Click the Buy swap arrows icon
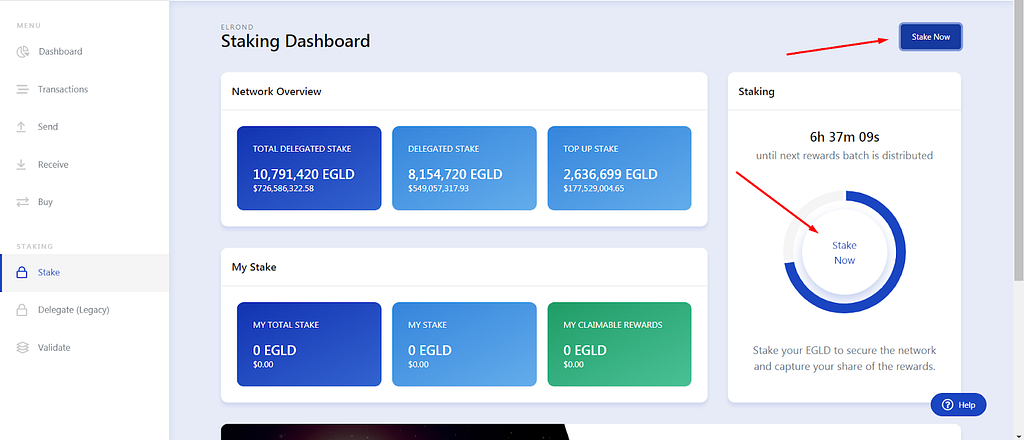Image resolution: width=1024 pixels, height=440 pixels. pyautogui.click(x=23, y=202)
